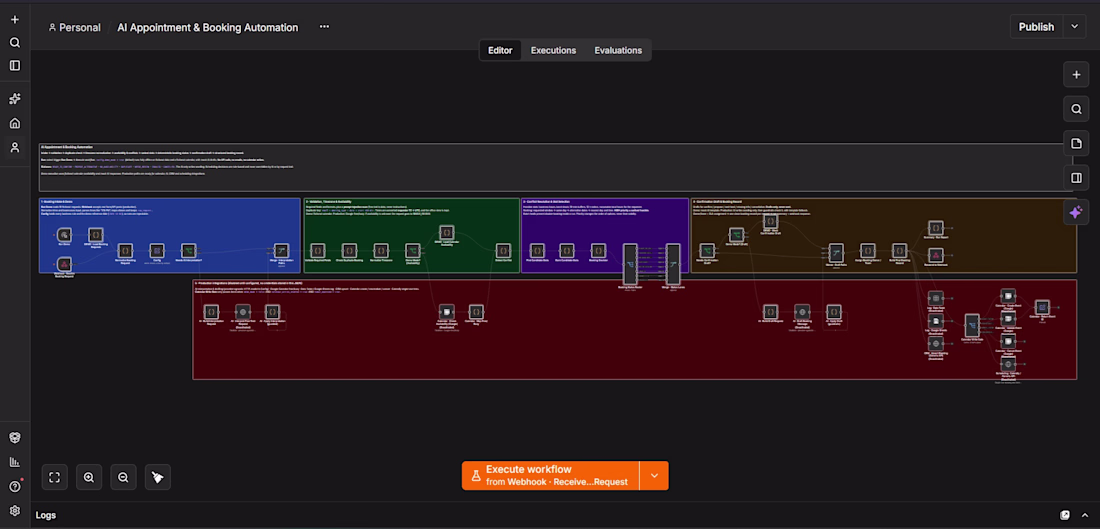This screenshot has height=529, width=1100.
Task: Switch to the Evaluations tab
Action: click(618, 51)
